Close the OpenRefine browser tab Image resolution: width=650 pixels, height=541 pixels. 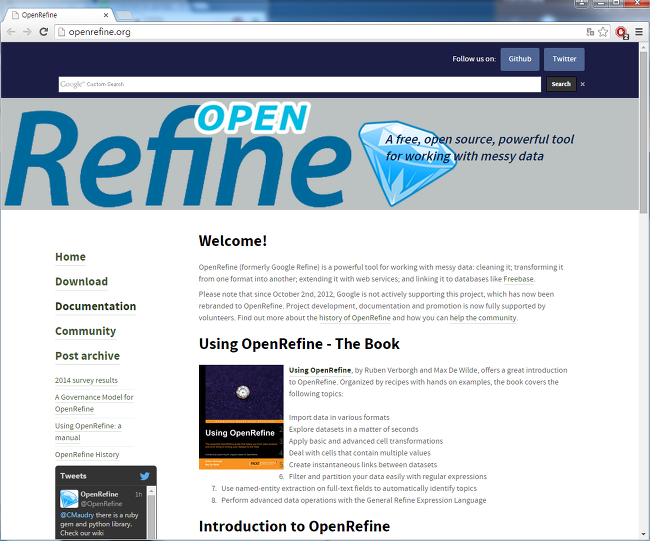point(106,15)
